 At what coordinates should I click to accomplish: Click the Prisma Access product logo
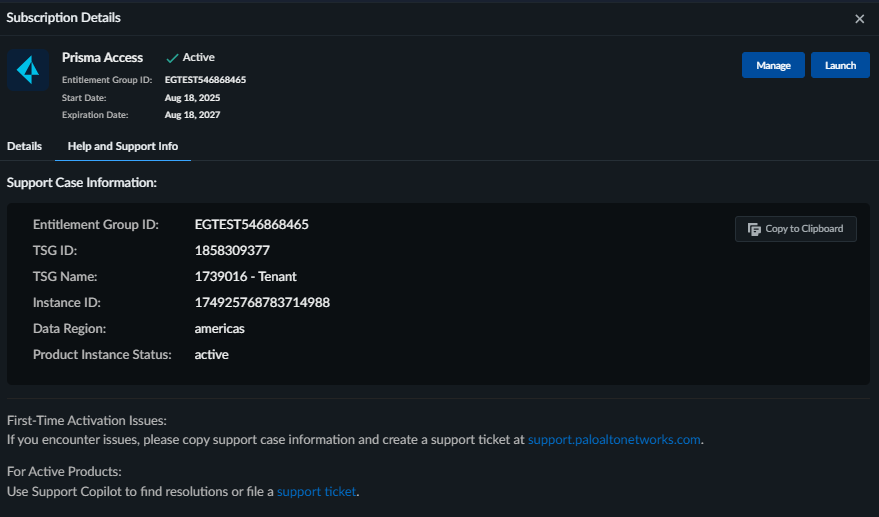(28, 71)
